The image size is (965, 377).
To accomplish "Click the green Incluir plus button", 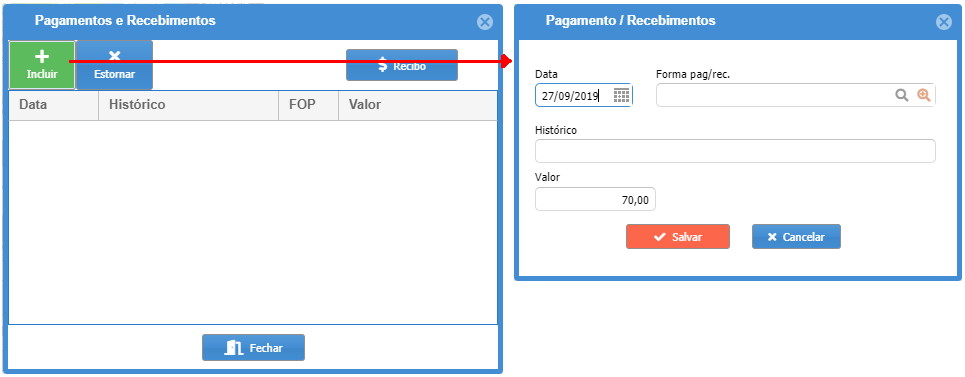I will (x=42, y=65).
